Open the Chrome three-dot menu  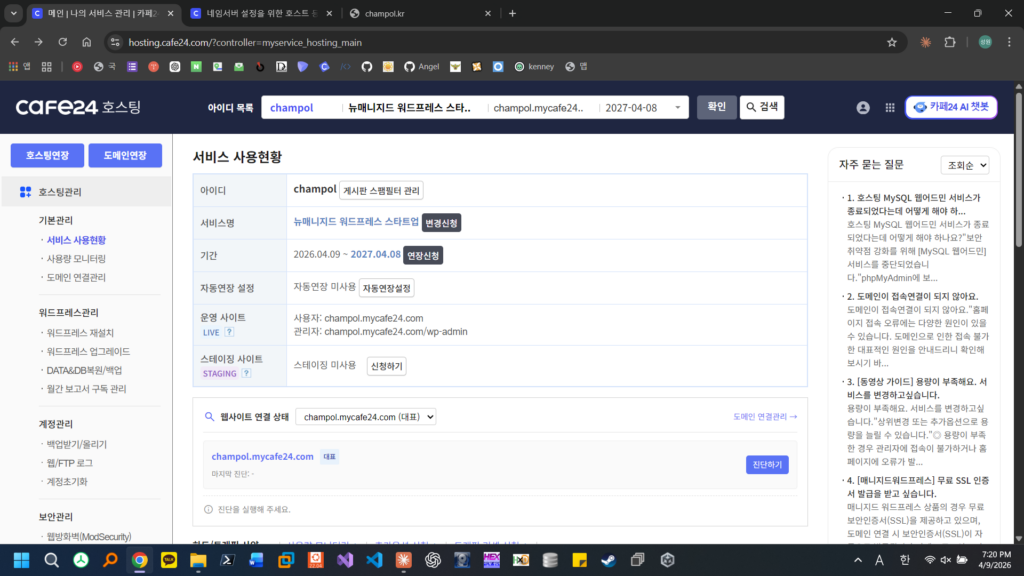[1009, 42]
